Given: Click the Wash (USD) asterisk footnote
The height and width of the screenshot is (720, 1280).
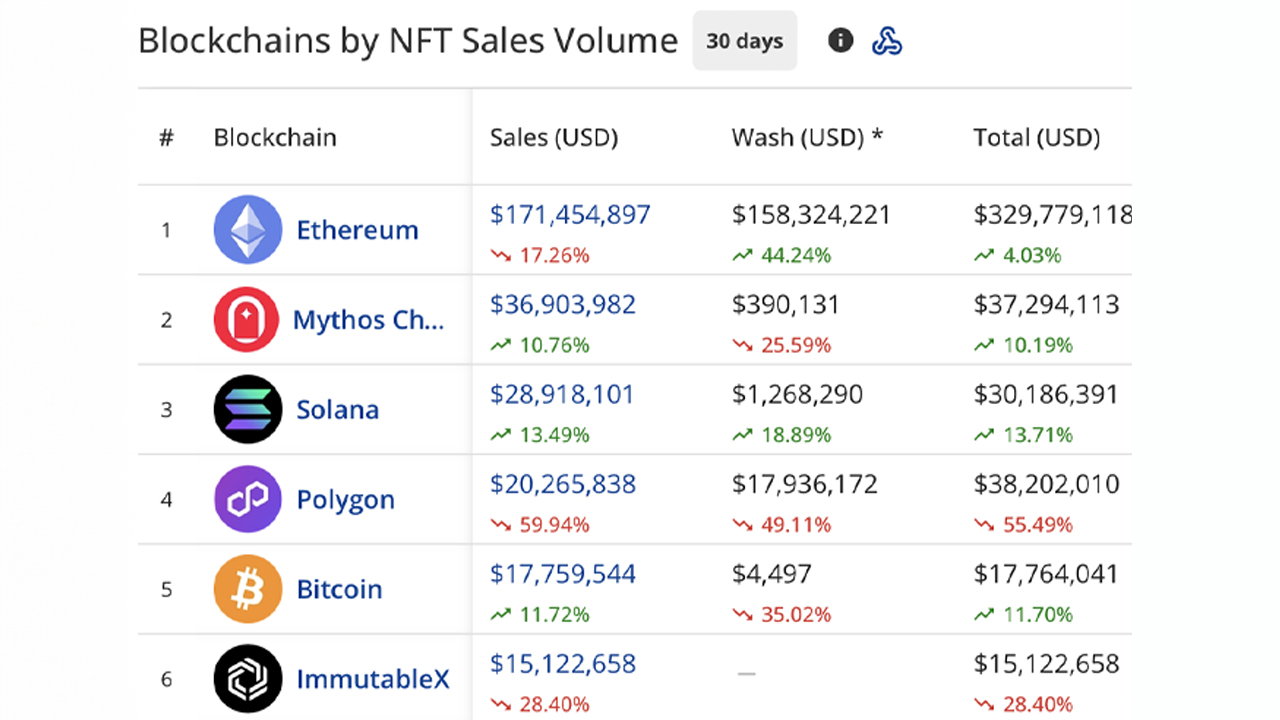Looking at the screenshot, I should click(877, 137).
